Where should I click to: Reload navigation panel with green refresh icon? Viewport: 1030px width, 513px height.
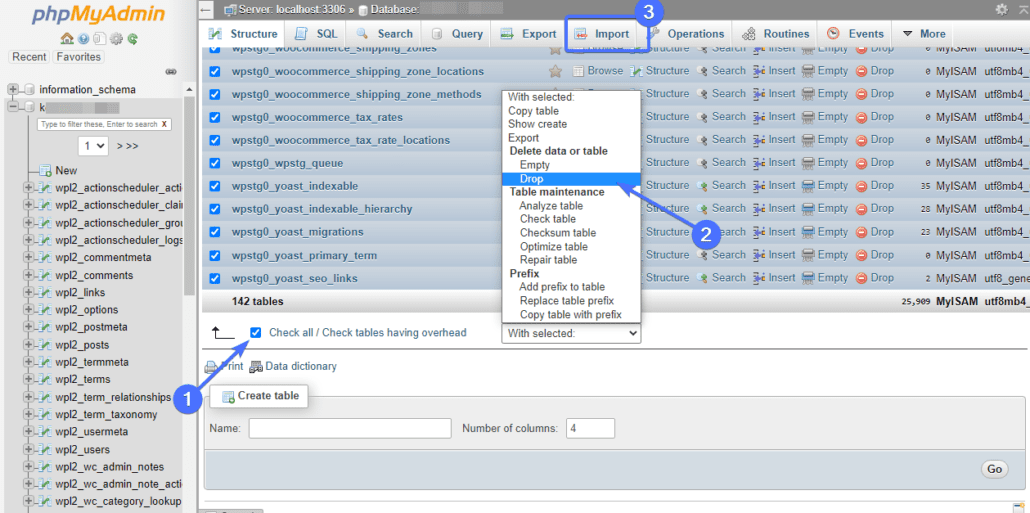point(133,39)
